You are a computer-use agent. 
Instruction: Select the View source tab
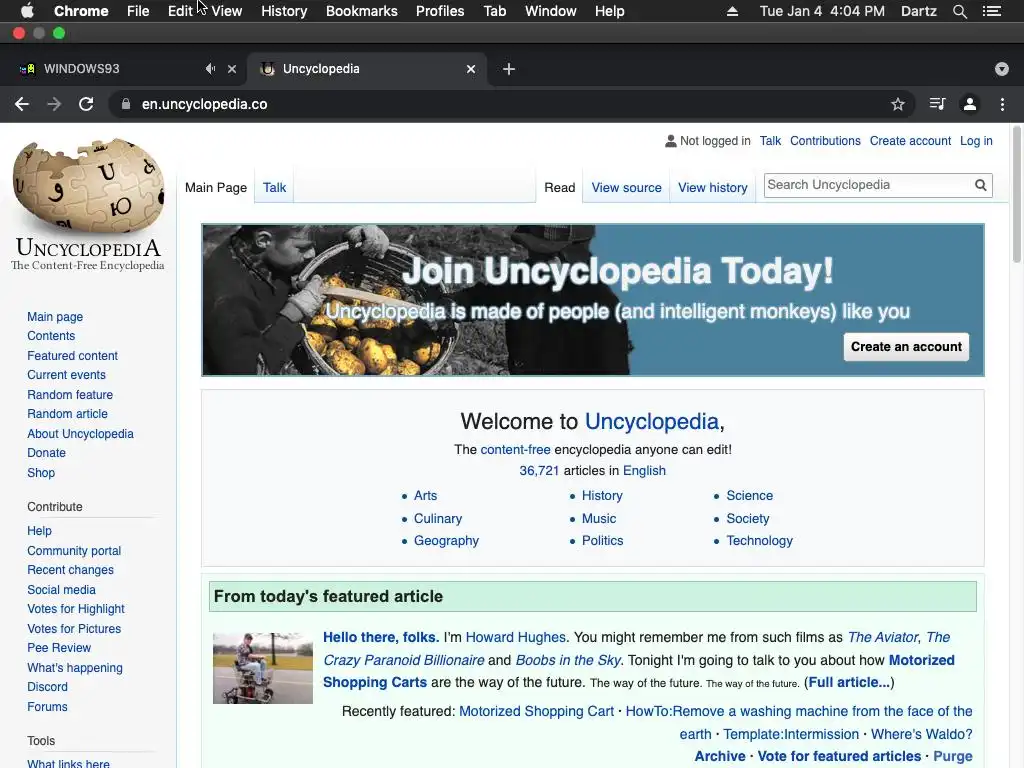[626, 187]
